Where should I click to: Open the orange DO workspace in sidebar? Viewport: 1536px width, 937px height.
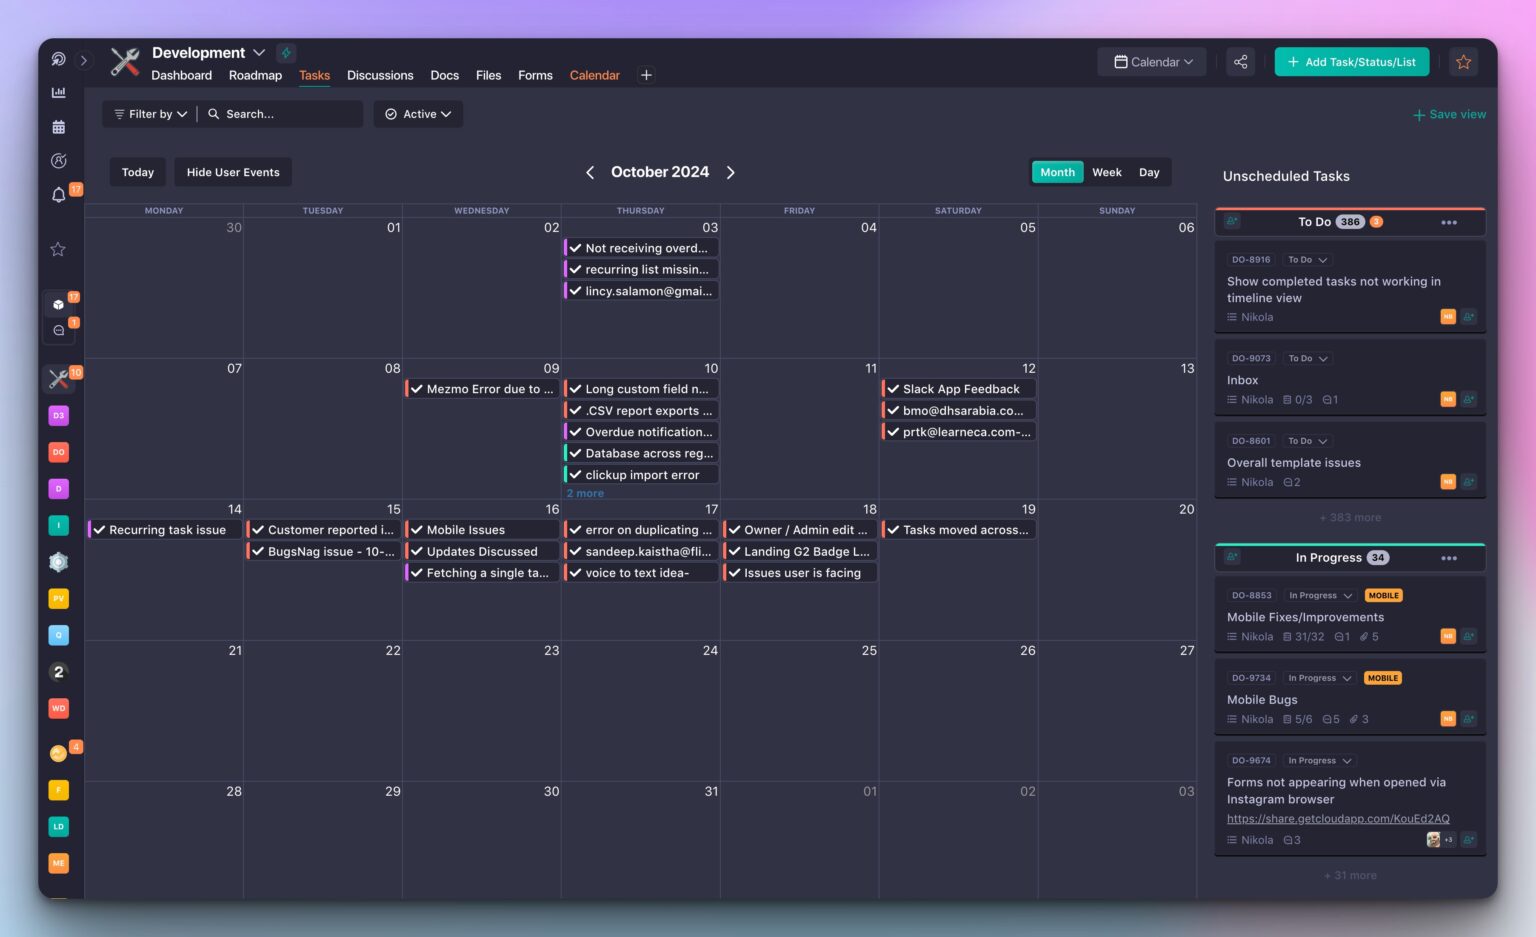coord(58,452)
